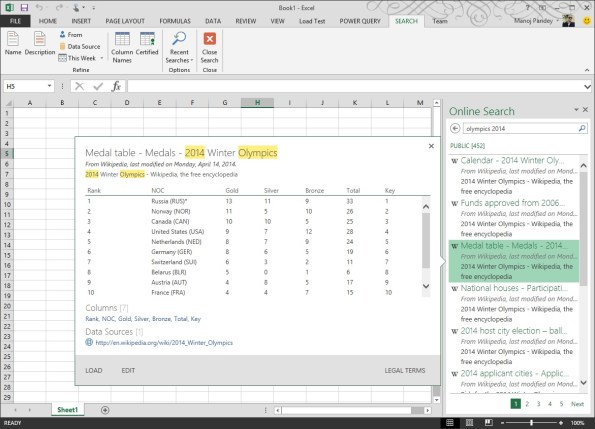This screenshot has width=595, height=429.
Task: Click the Save icon in quick access toolbar
Action: (x=24, y=7)
